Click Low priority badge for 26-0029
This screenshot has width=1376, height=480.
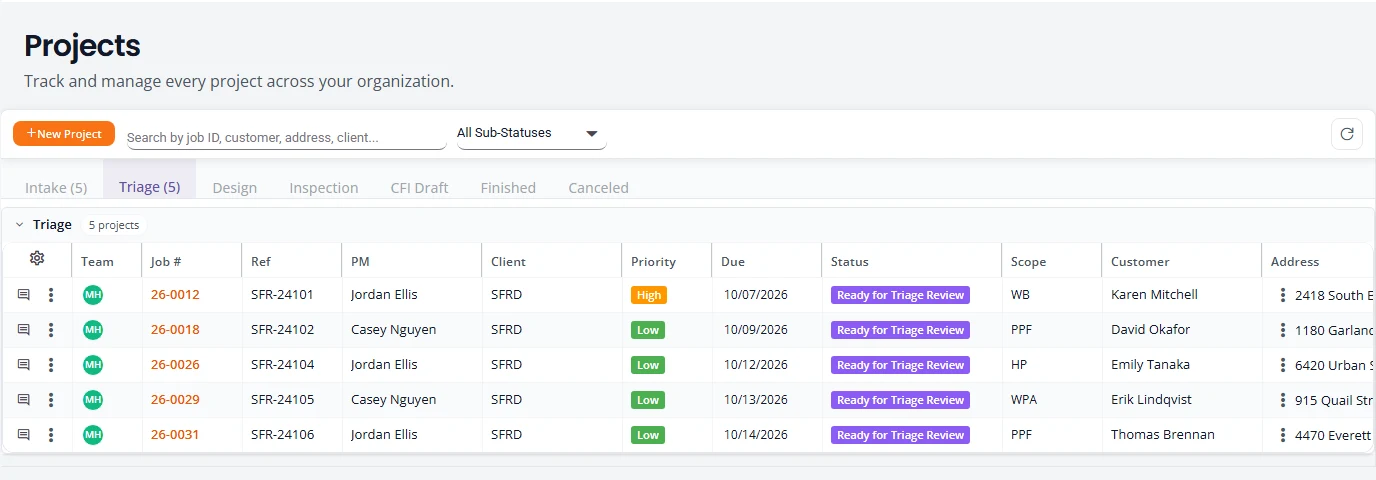click(648, 400)
